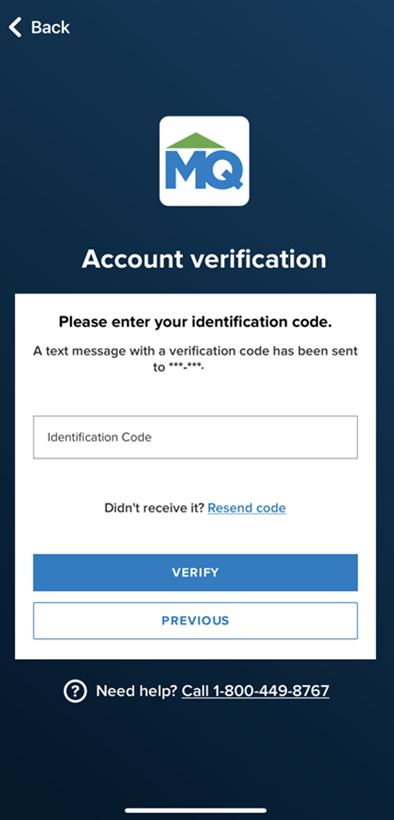The width and height of the screenshot is (394, 820).
Task: Tap the "Please enter your identification code" prompt
Action: (195, 322)
